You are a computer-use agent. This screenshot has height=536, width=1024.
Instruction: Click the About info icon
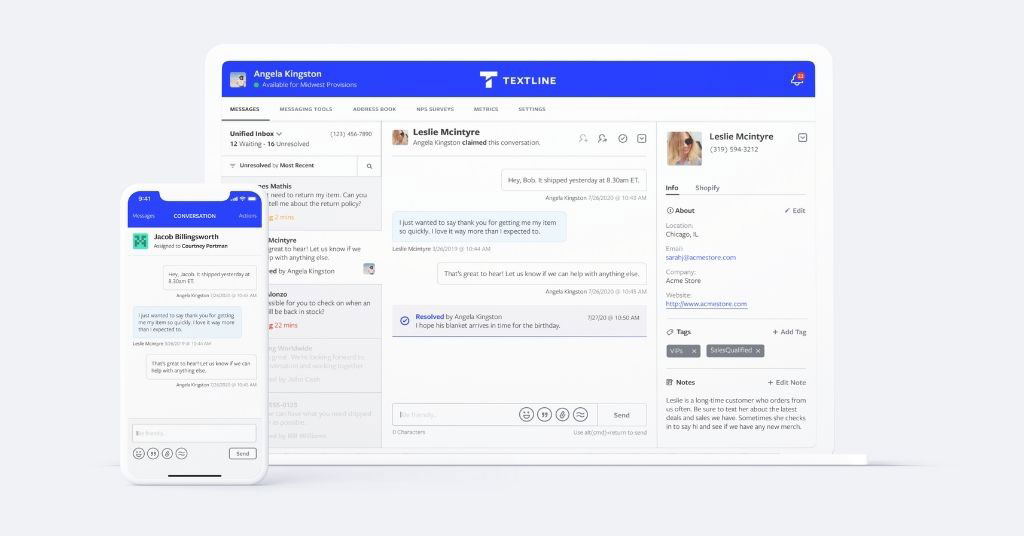pos(669,211)
